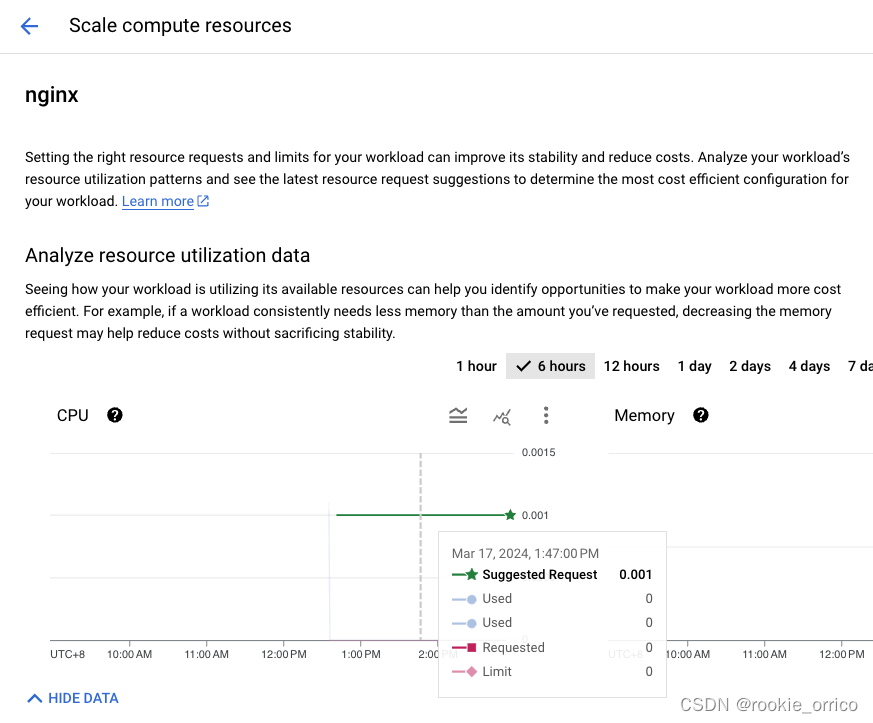
Task: Click the Suggested Request star marker
Action: [x=510, y=515]
